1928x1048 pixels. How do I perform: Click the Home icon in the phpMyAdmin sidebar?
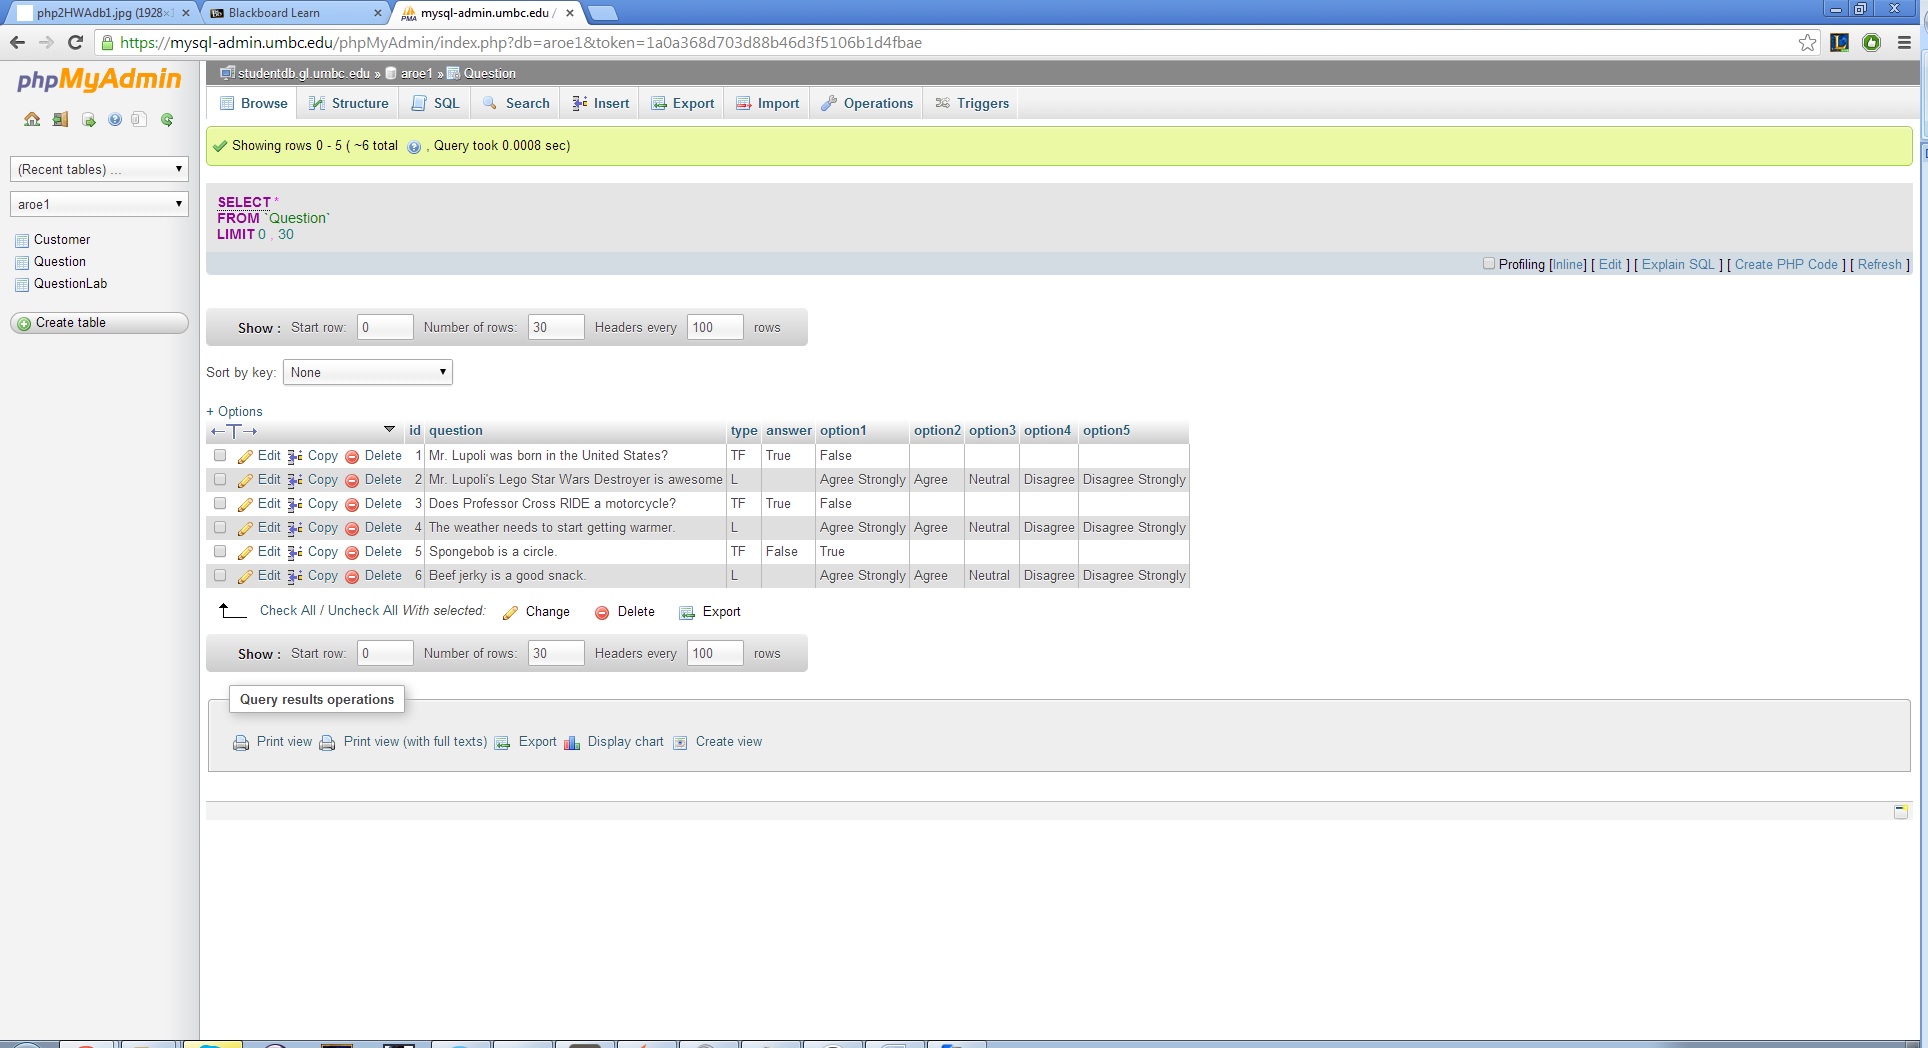pyautogui.click(x=32, y=120)
